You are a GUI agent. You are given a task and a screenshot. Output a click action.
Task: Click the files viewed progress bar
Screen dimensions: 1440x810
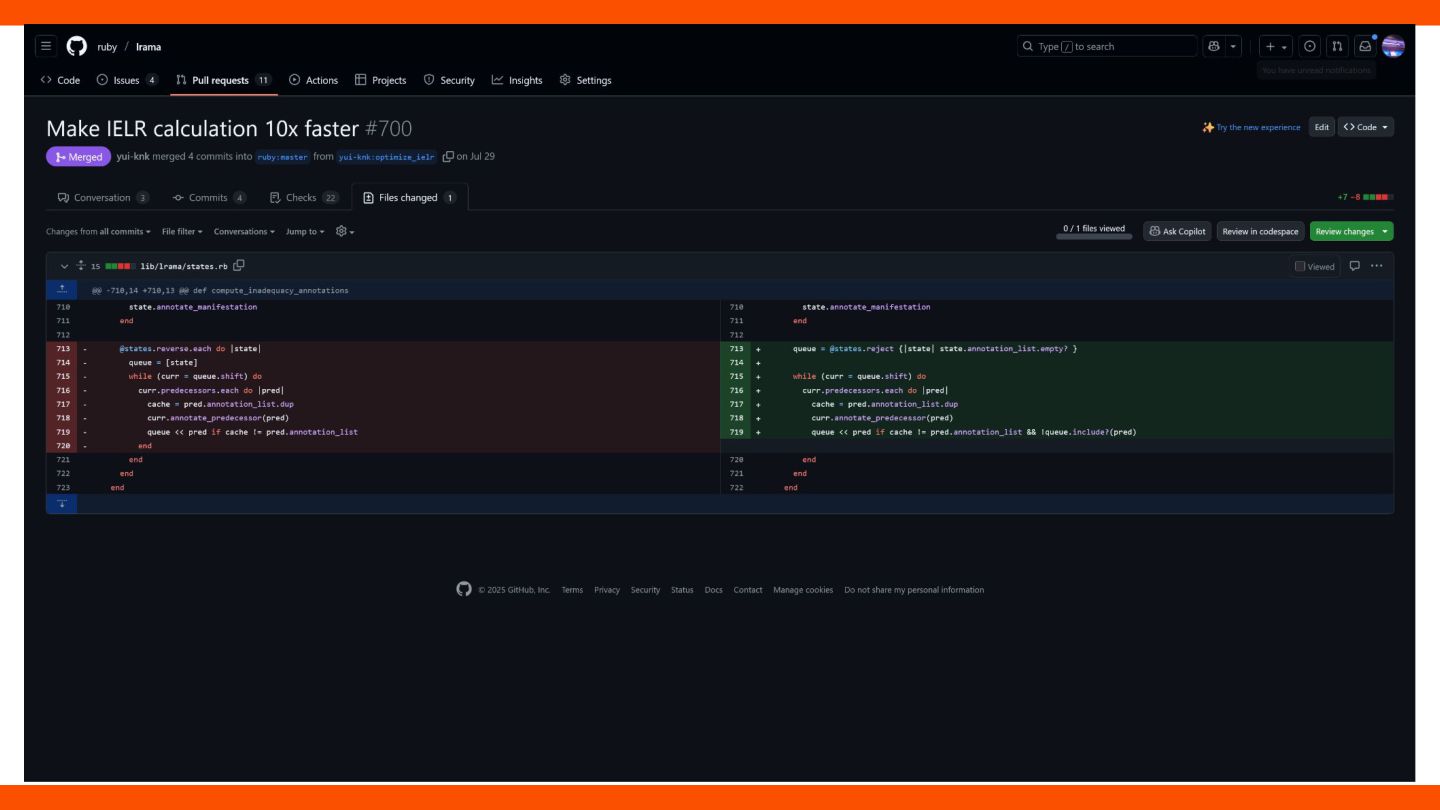tap(1094, 237)
